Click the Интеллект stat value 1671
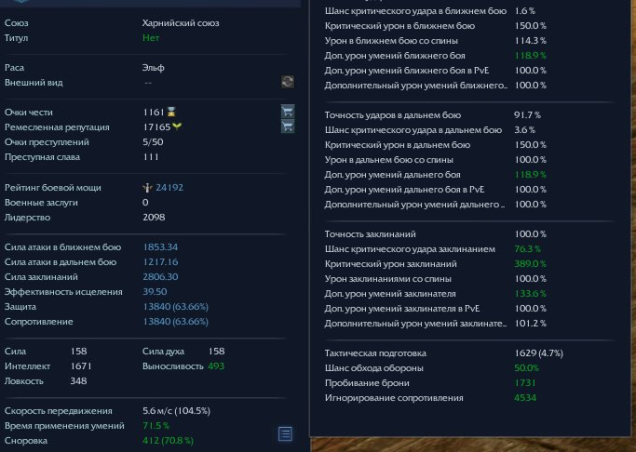636x452 pixels. click(81, 367)
